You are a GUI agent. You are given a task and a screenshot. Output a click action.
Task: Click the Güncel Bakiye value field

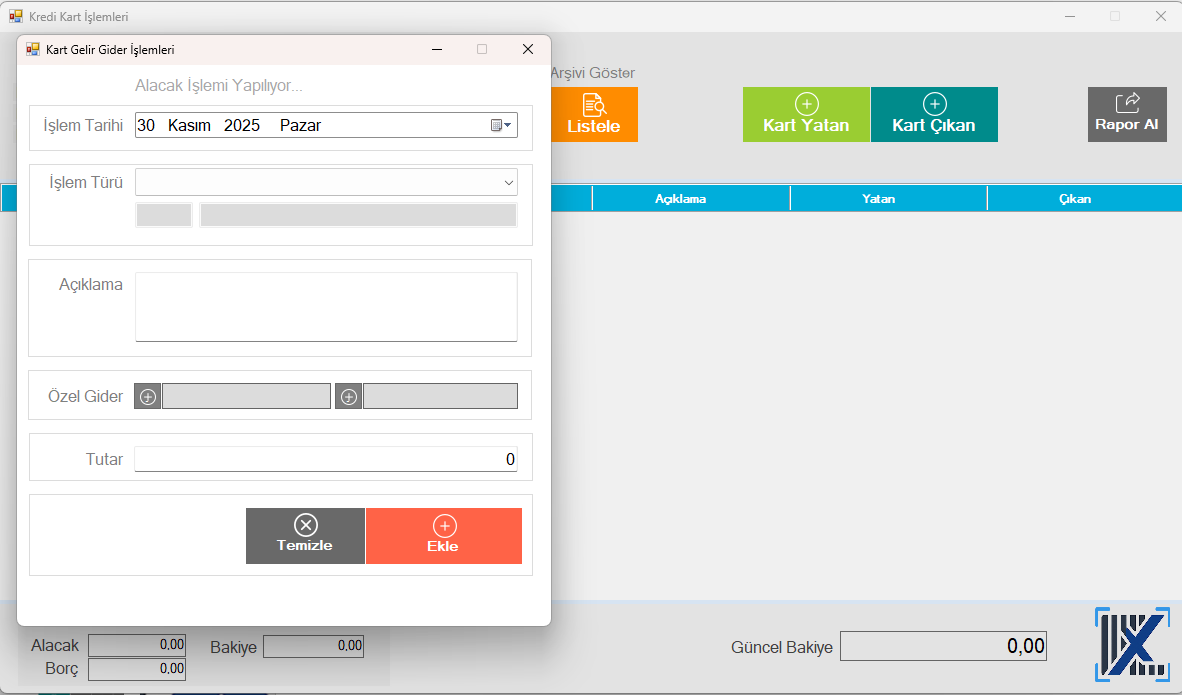click(942, 646)
